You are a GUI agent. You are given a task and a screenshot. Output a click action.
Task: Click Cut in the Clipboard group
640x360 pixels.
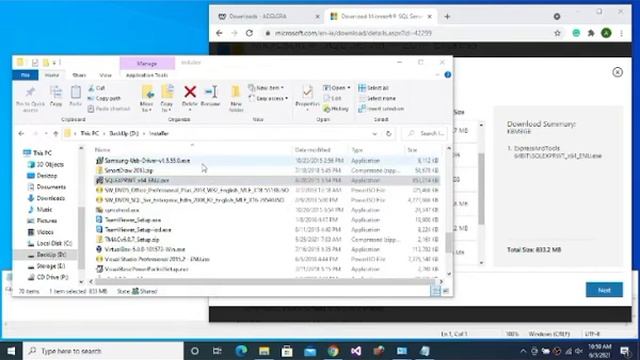97,88
